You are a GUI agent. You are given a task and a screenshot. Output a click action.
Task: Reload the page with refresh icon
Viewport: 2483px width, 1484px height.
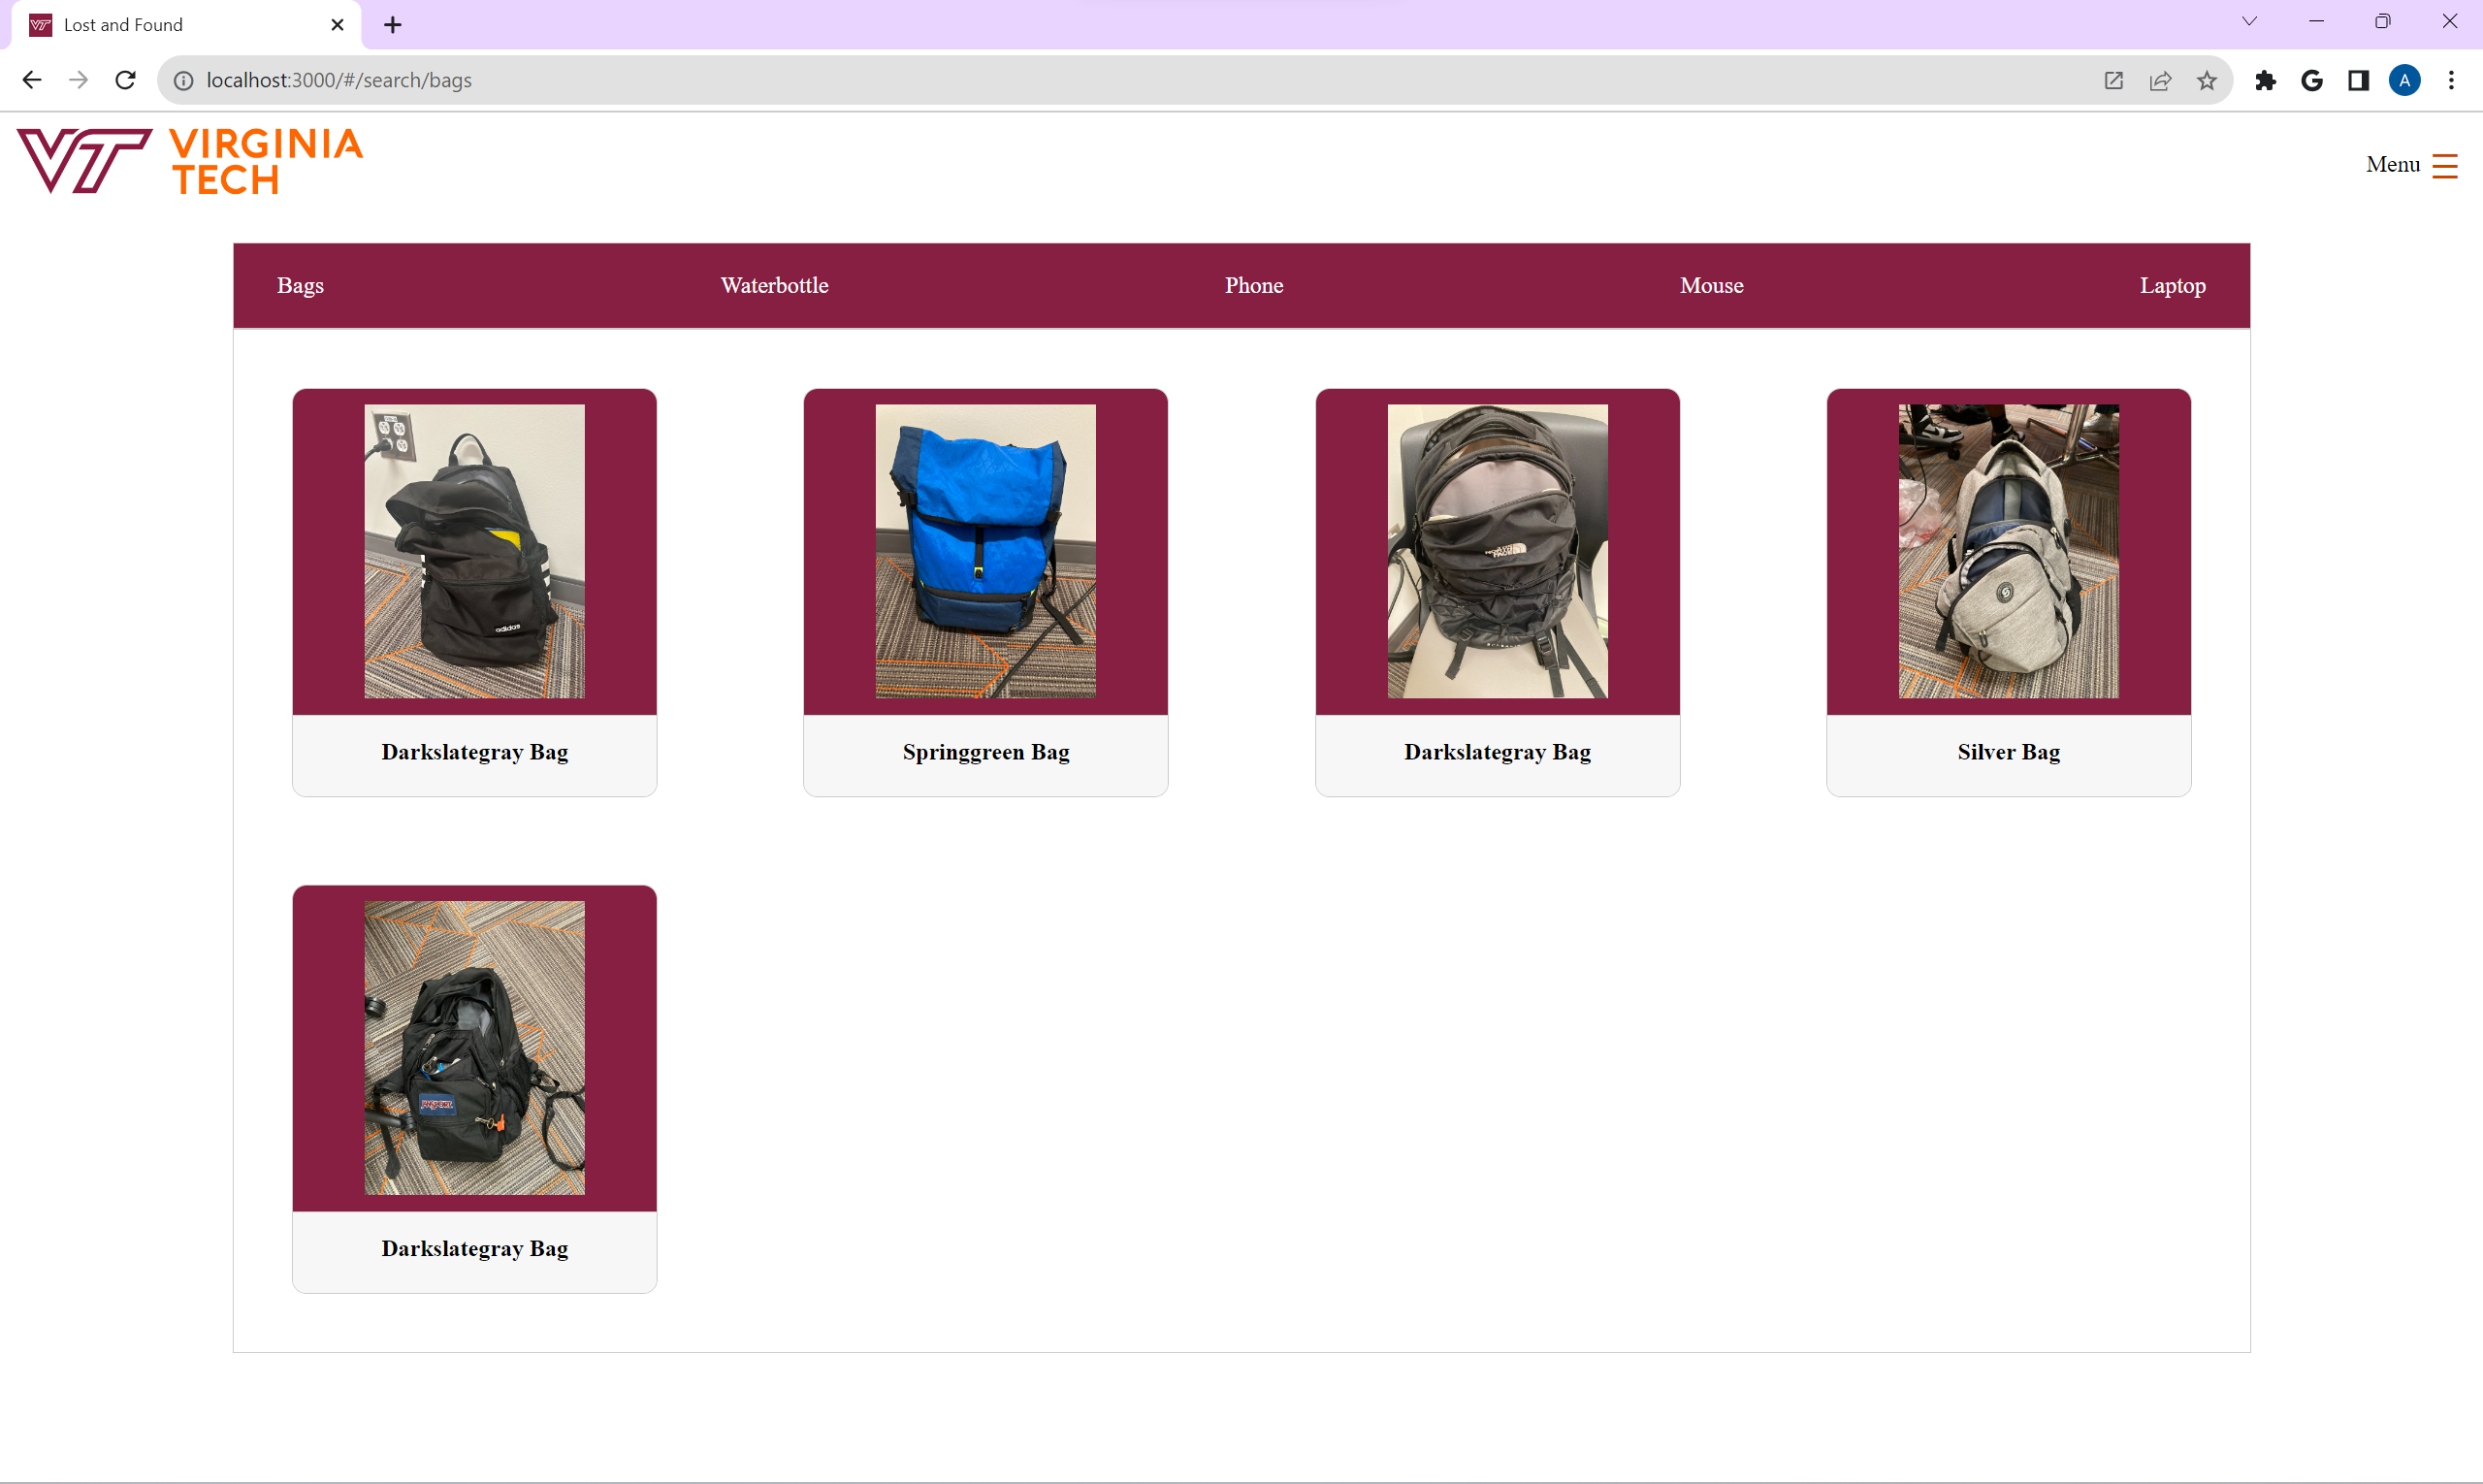125,80
